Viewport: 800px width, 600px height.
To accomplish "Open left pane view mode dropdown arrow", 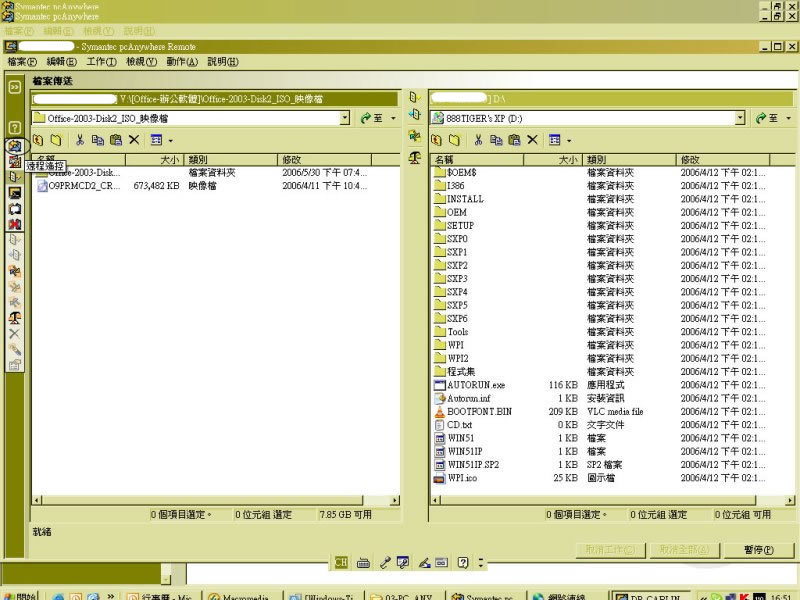I will [x=171, y=140].
